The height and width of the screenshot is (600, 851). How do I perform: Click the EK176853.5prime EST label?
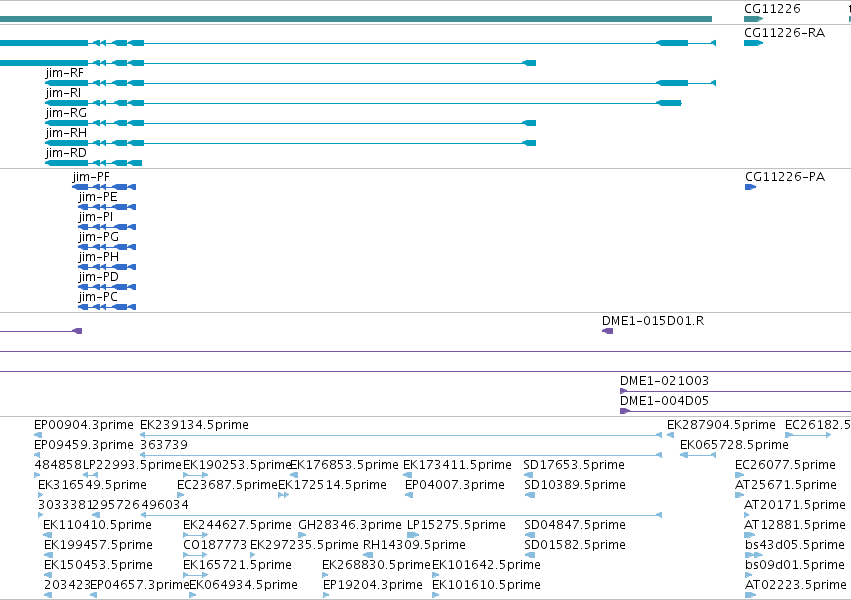(x=344, y=465)
